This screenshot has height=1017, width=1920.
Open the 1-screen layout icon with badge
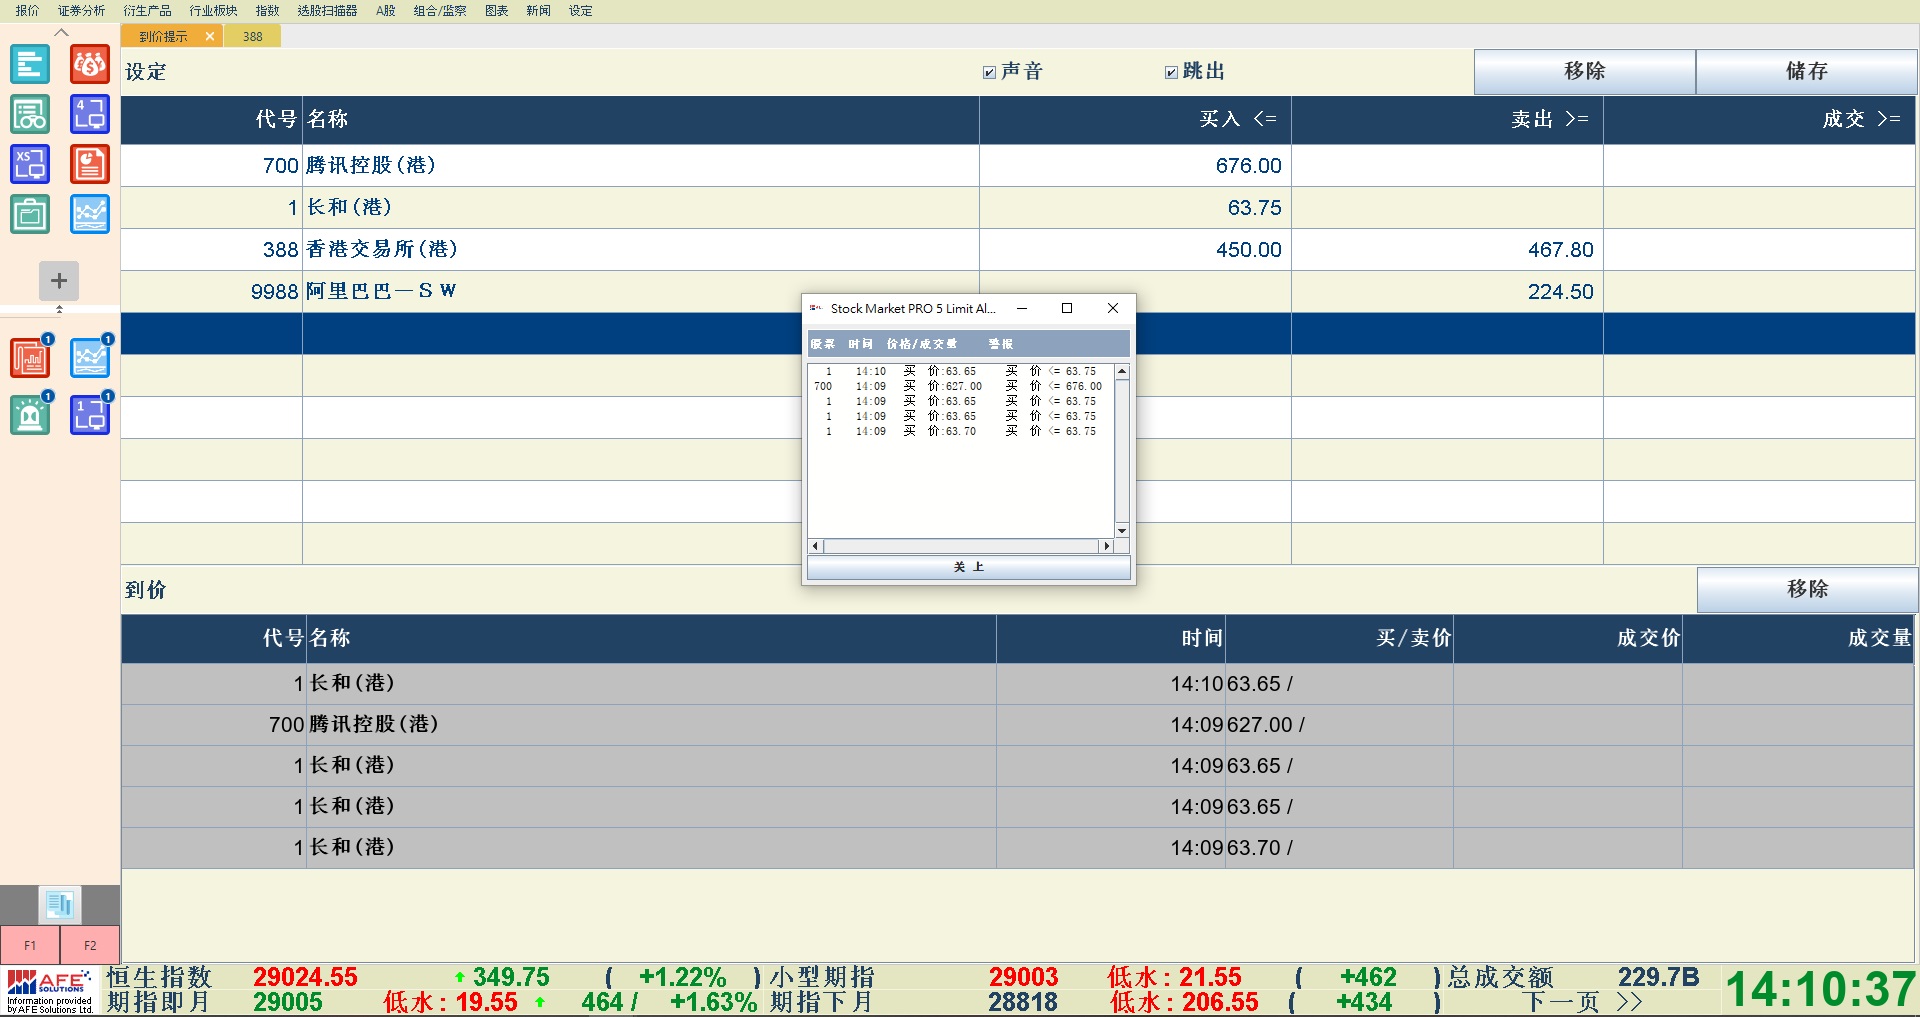click(90, 415)
